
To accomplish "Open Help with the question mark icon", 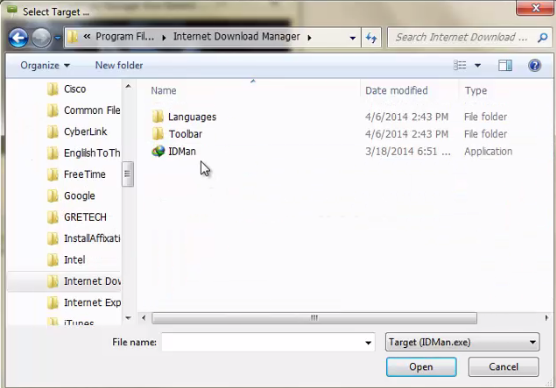I will (x=534, y=65).
